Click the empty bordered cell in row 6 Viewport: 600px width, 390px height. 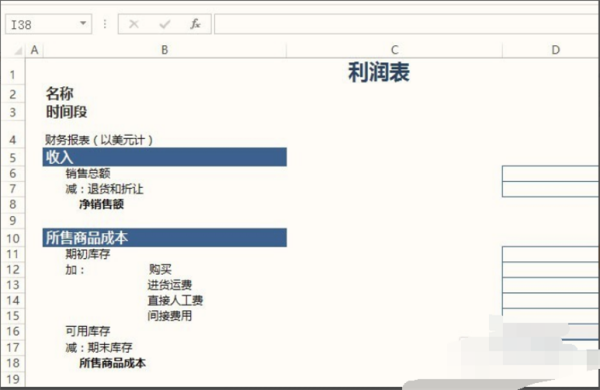(551, 173)
